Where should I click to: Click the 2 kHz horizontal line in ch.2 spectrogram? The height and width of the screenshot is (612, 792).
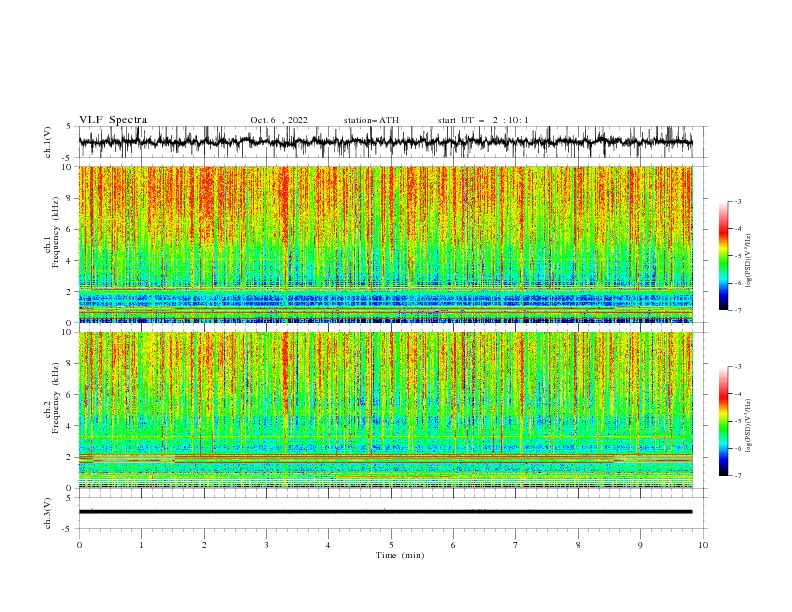[x=385, y=456]
